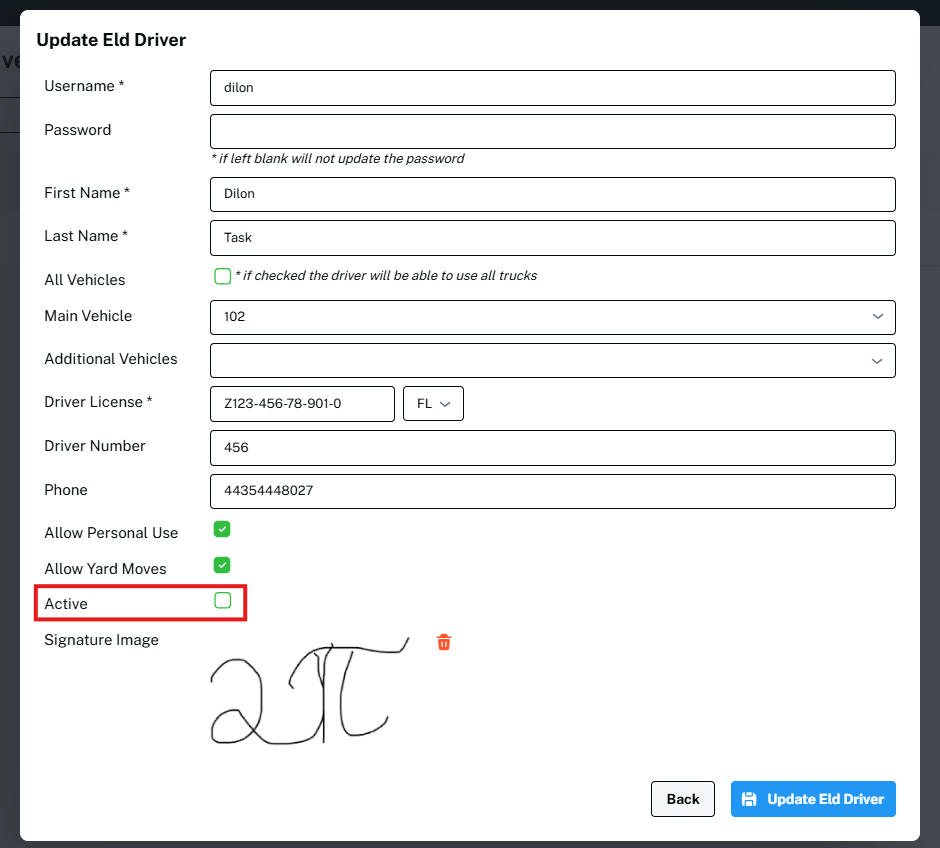Focus the Driver Number field
This screenshot has width=940, height=848.
point(552,448)
